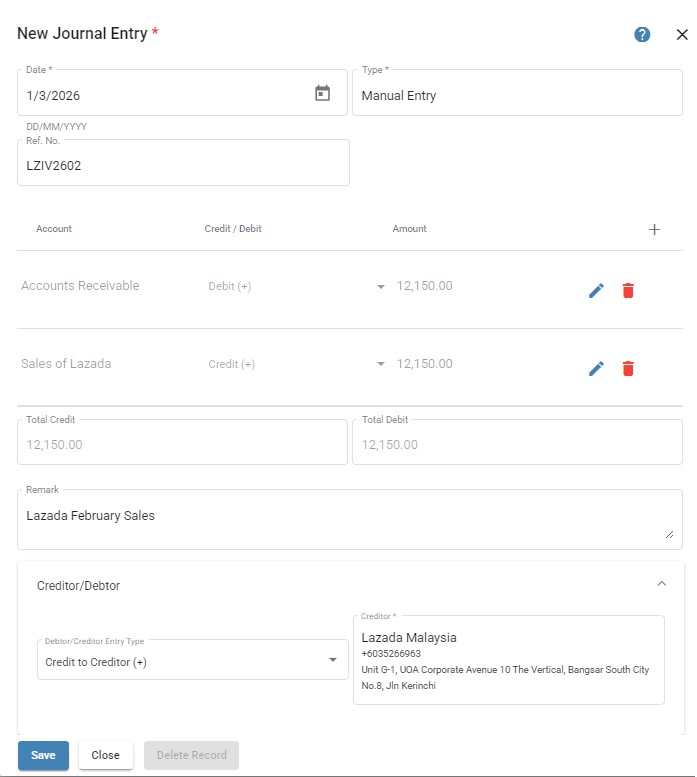This screenshot has height=777, width=697.
Task: Select the Creditor field Lazada Malaysia
Action: click(508, 660)
